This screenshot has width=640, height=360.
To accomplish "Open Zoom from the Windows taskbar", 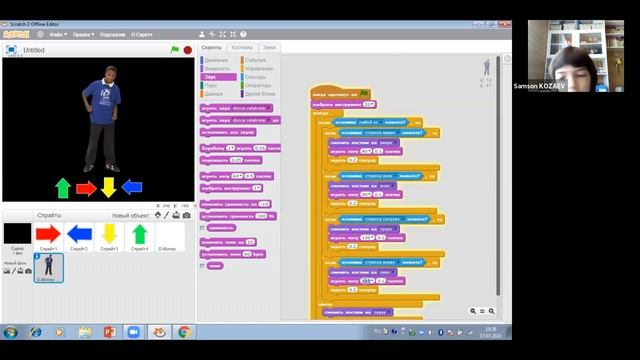I will (x=133, y=332).
